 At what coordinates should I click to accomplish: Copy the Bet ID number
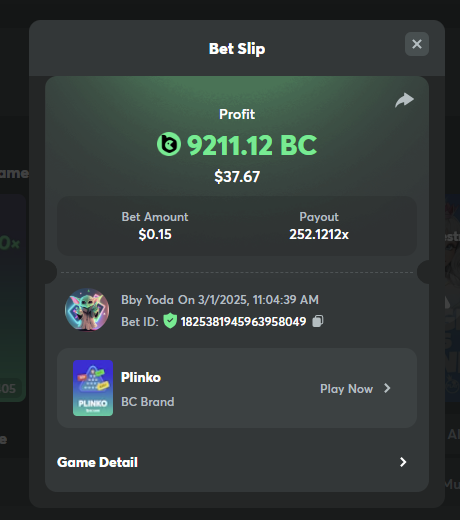click(x=318, y=321)
